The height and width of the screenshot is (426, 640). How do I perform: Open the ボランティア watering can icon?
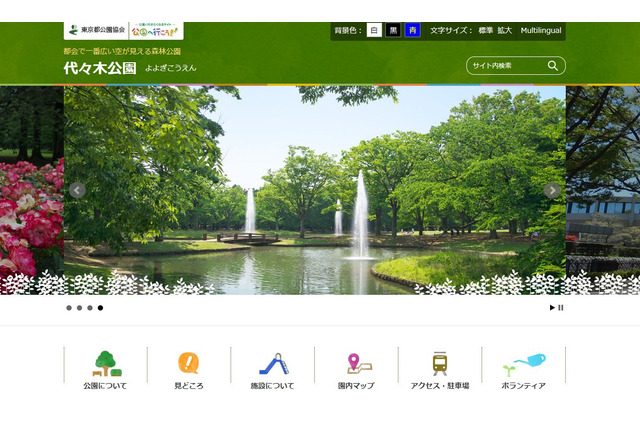pos(524,364)
